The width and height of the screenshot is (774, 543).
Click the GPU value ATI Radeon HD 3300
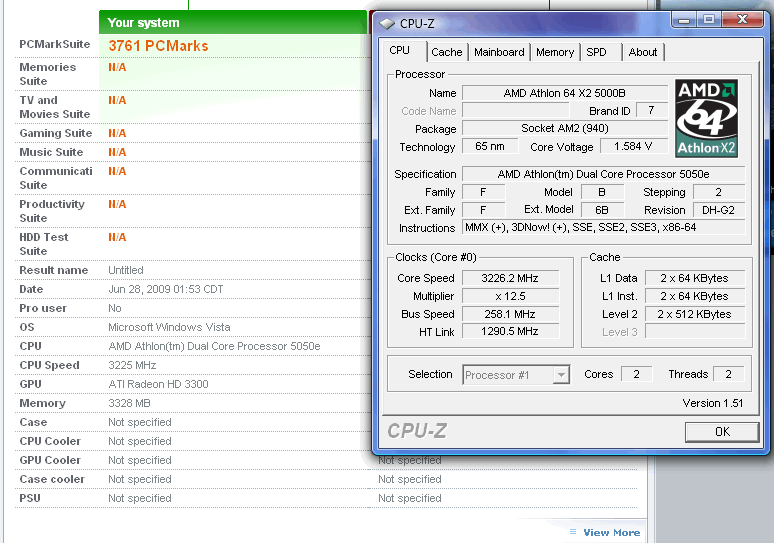(x=158, y=384)
